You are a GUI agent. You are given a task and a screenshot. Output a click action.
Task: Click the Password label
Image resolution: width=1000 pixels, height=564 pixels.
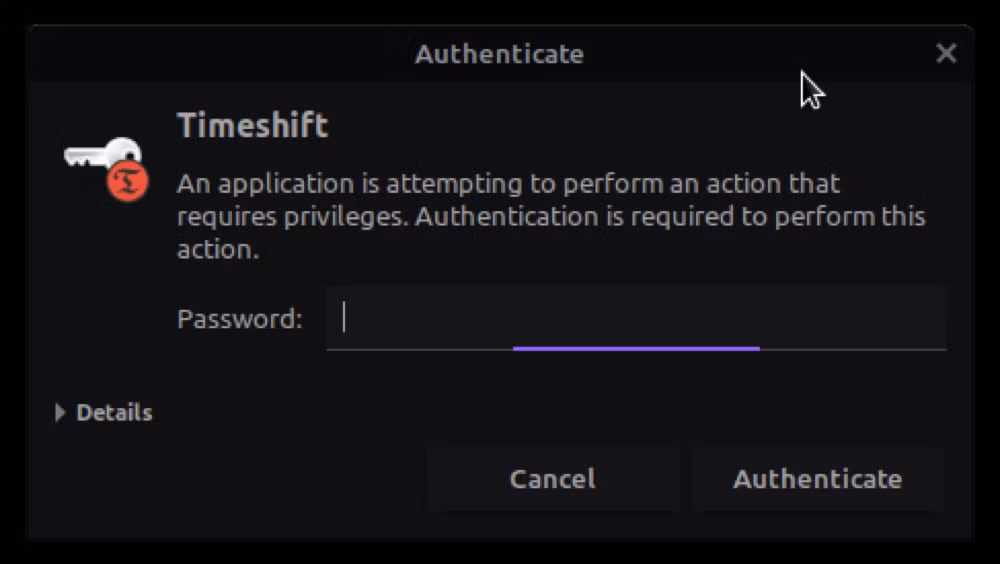pyautogui.click(x=239, y=319)
